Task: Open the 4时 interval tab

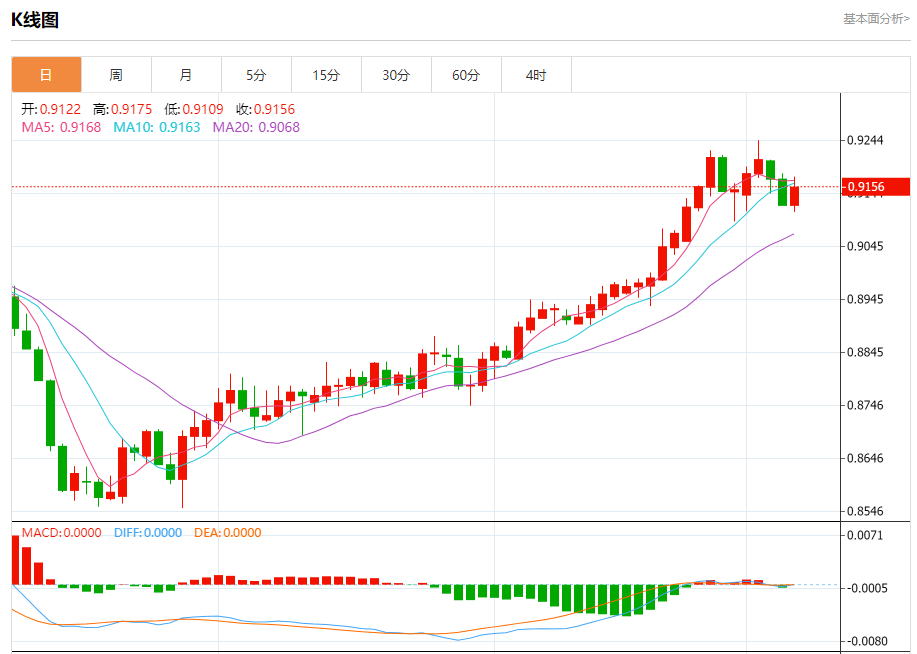Action: click(x=536, y=75)
